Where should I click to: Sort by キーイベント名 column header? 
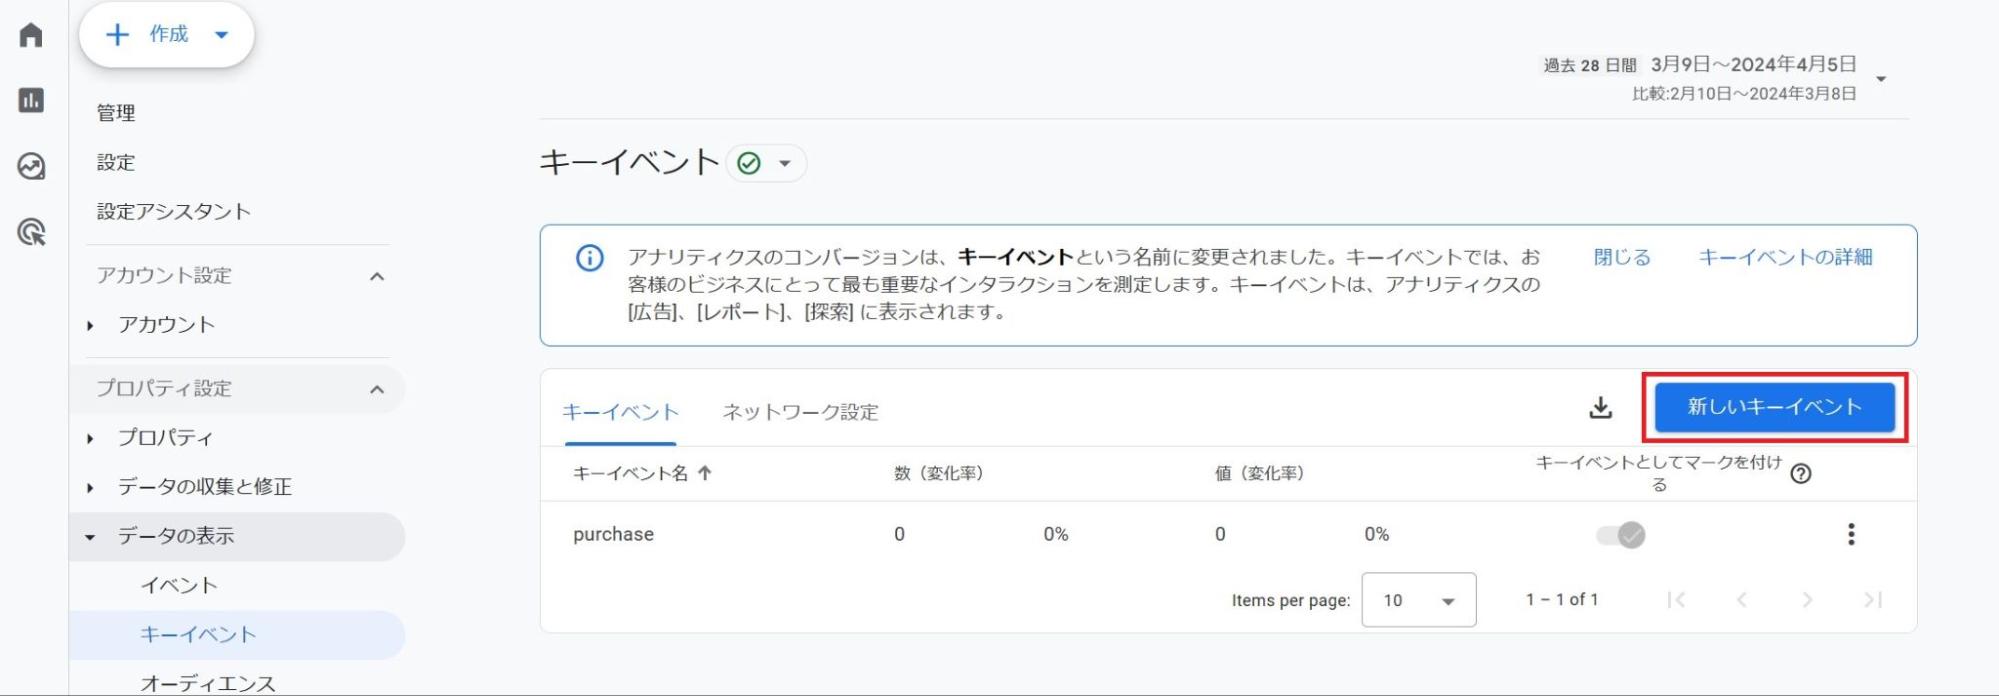[642, 473]
